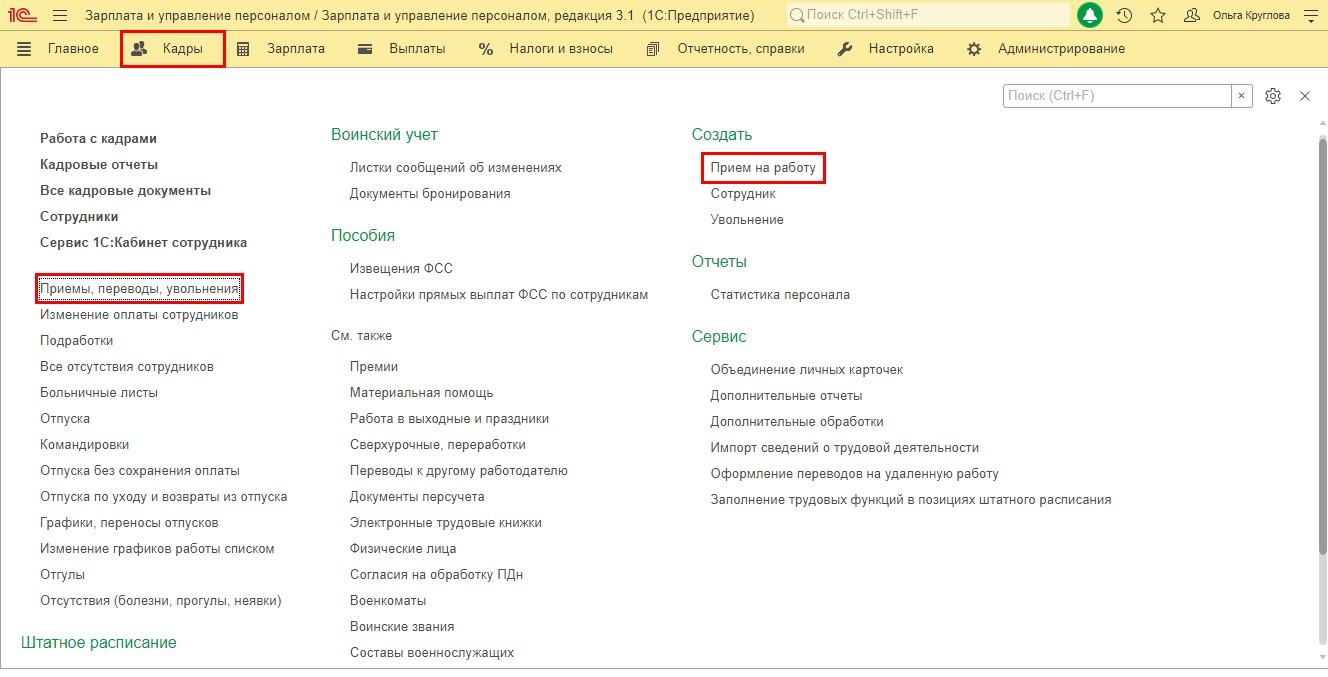
Task: Open Листки сообщений об изменениях
Action: pos(456,168)
